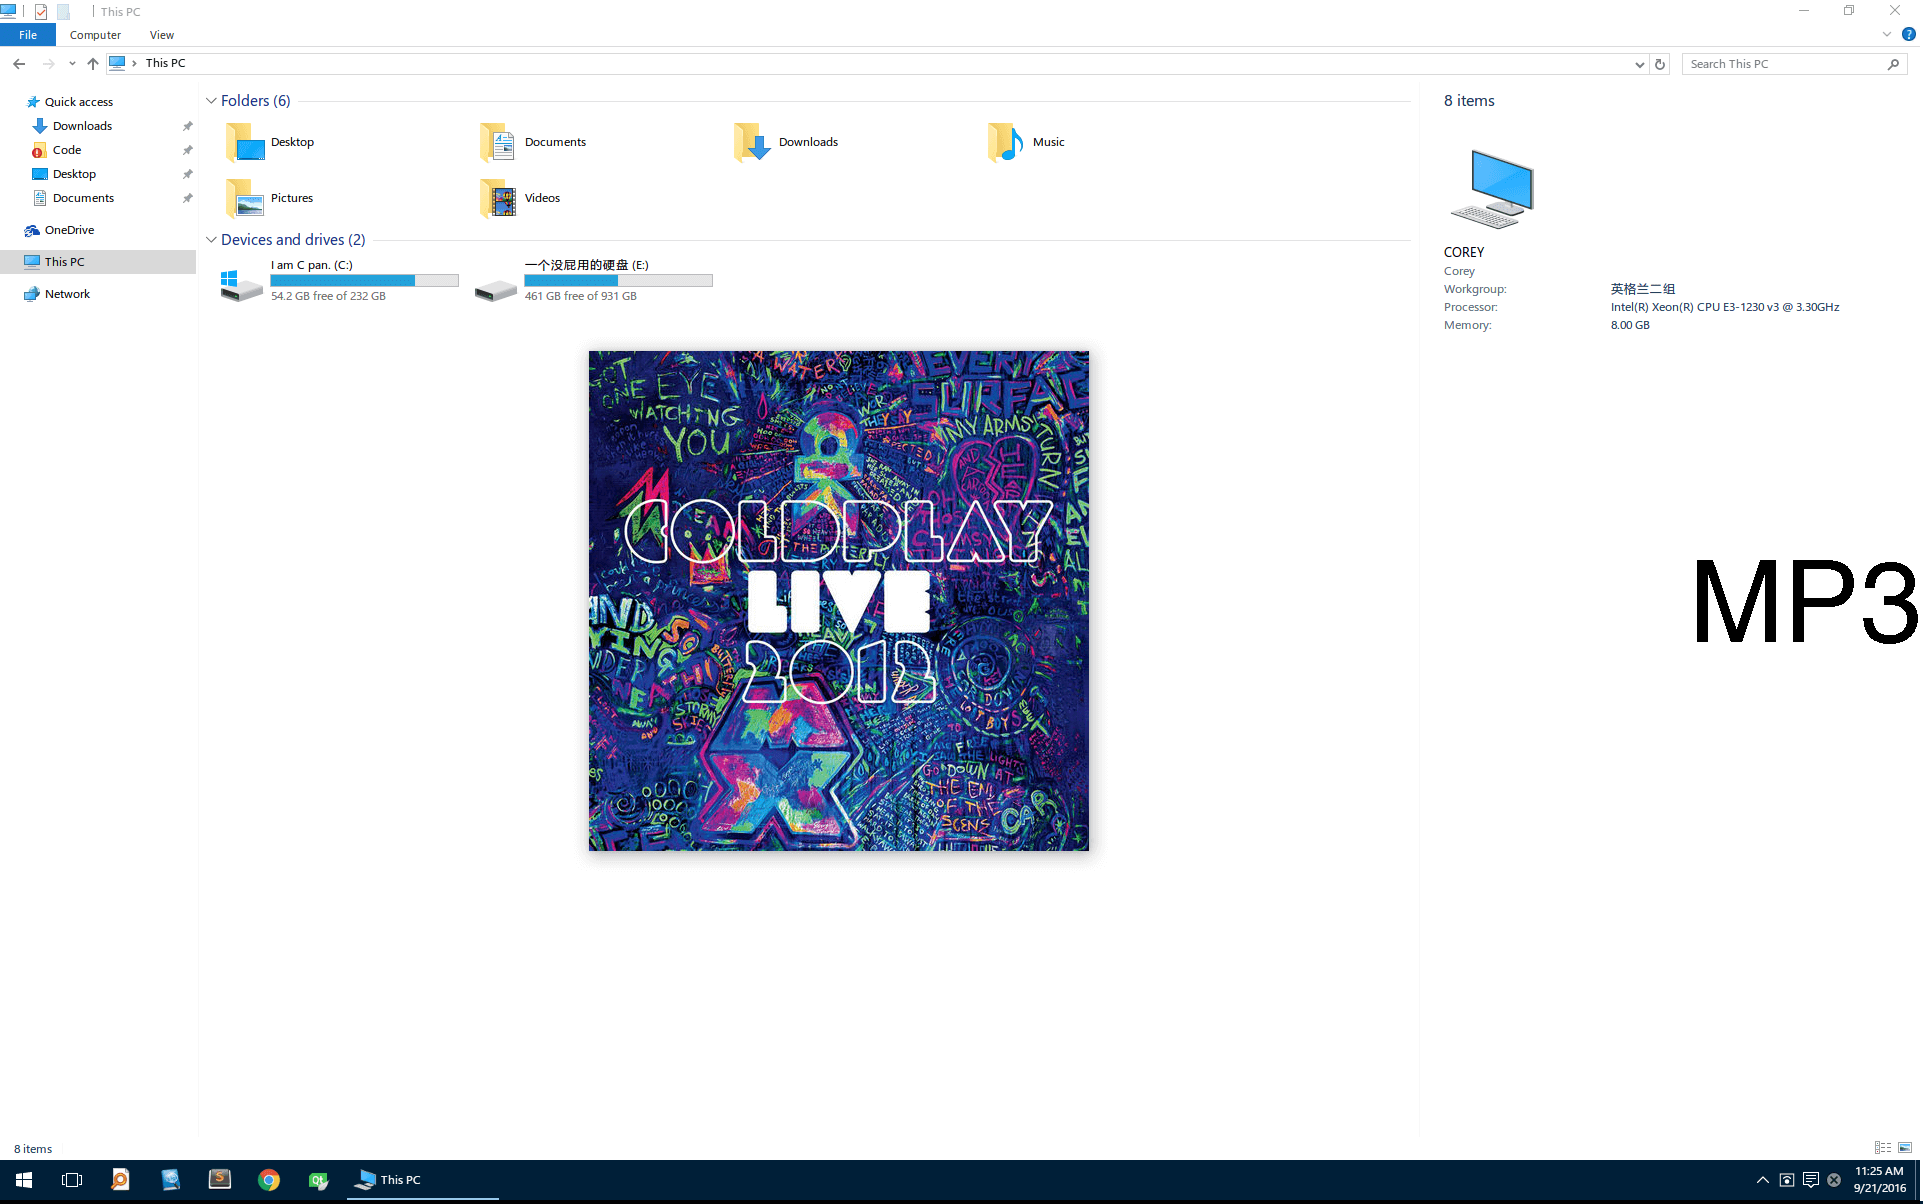Unpin Code from Quick access
Screen dimensions: 1923x1204
tap(187, 150)
